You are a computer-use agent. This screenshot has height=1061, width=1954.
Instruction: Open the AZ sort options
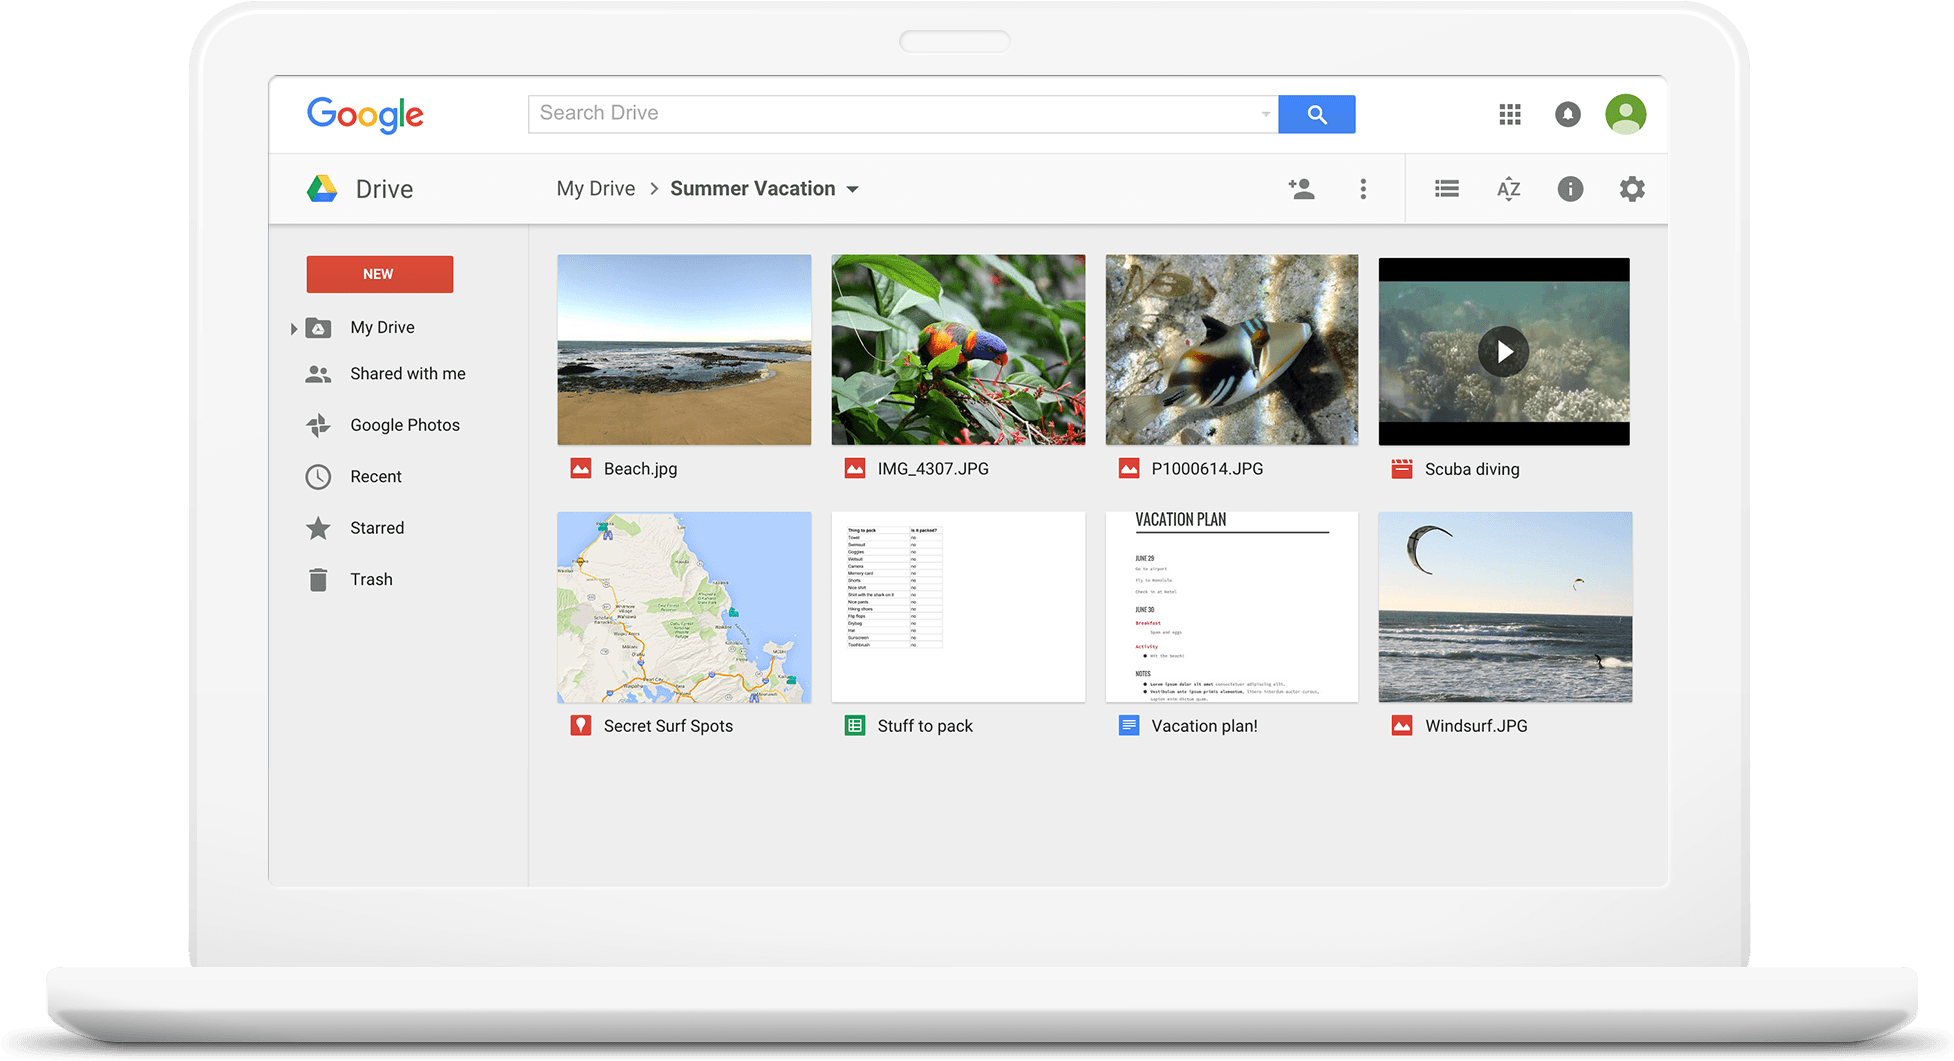(x=1508, y=189)
